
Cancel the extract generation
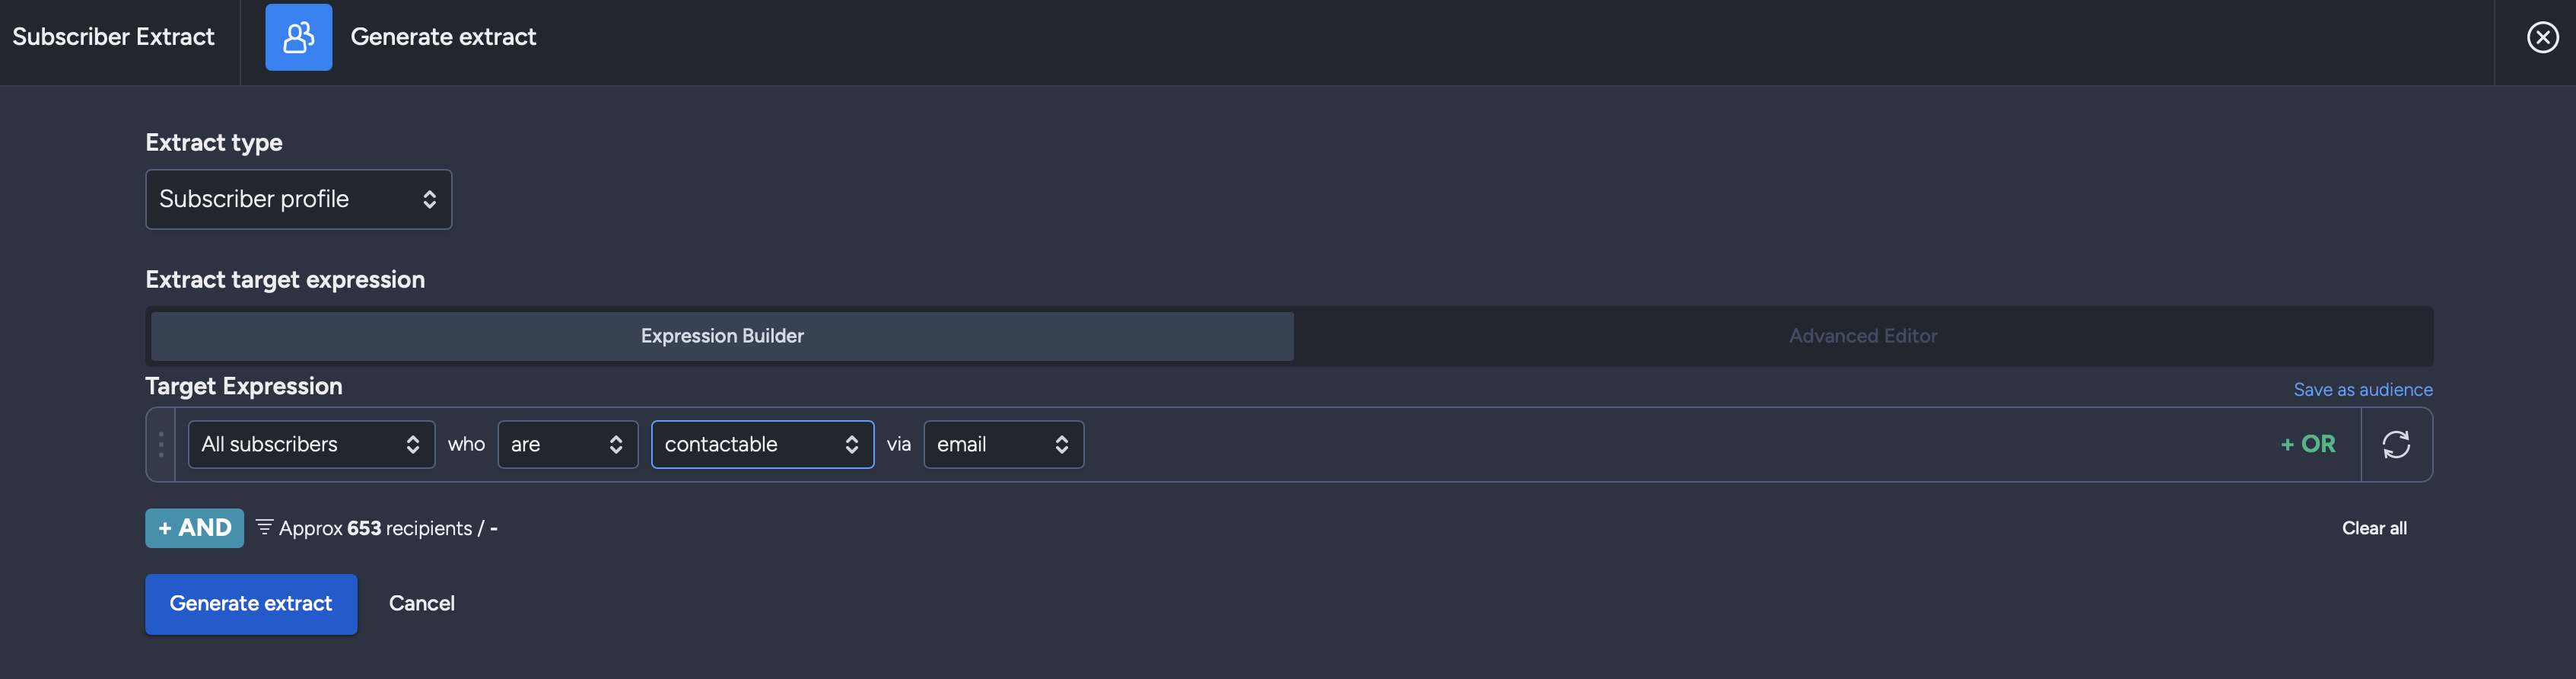421,603
